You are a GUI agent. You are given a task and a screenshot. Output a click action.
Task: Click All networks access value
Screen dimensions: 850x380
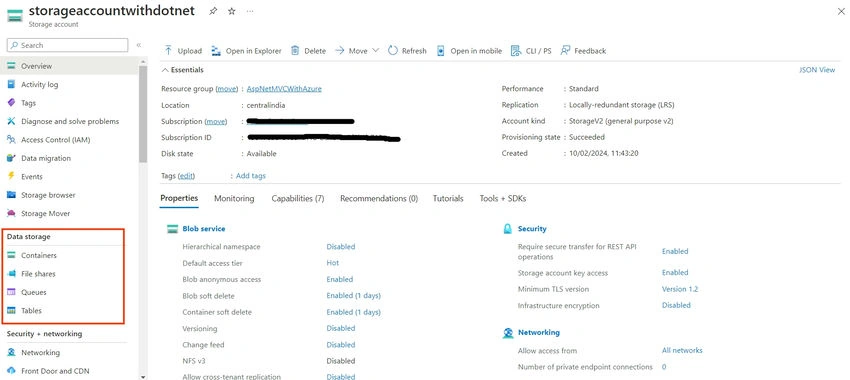[x=682, y=350]
